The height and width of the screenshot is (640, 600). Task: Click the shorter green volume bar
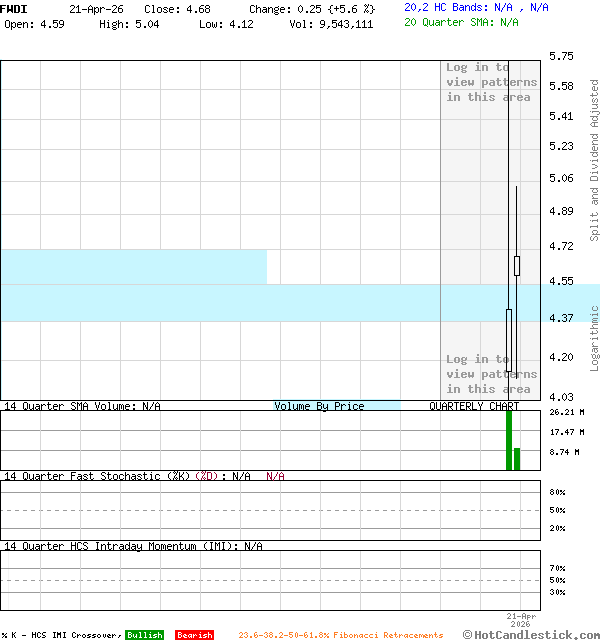click(517, 458)
